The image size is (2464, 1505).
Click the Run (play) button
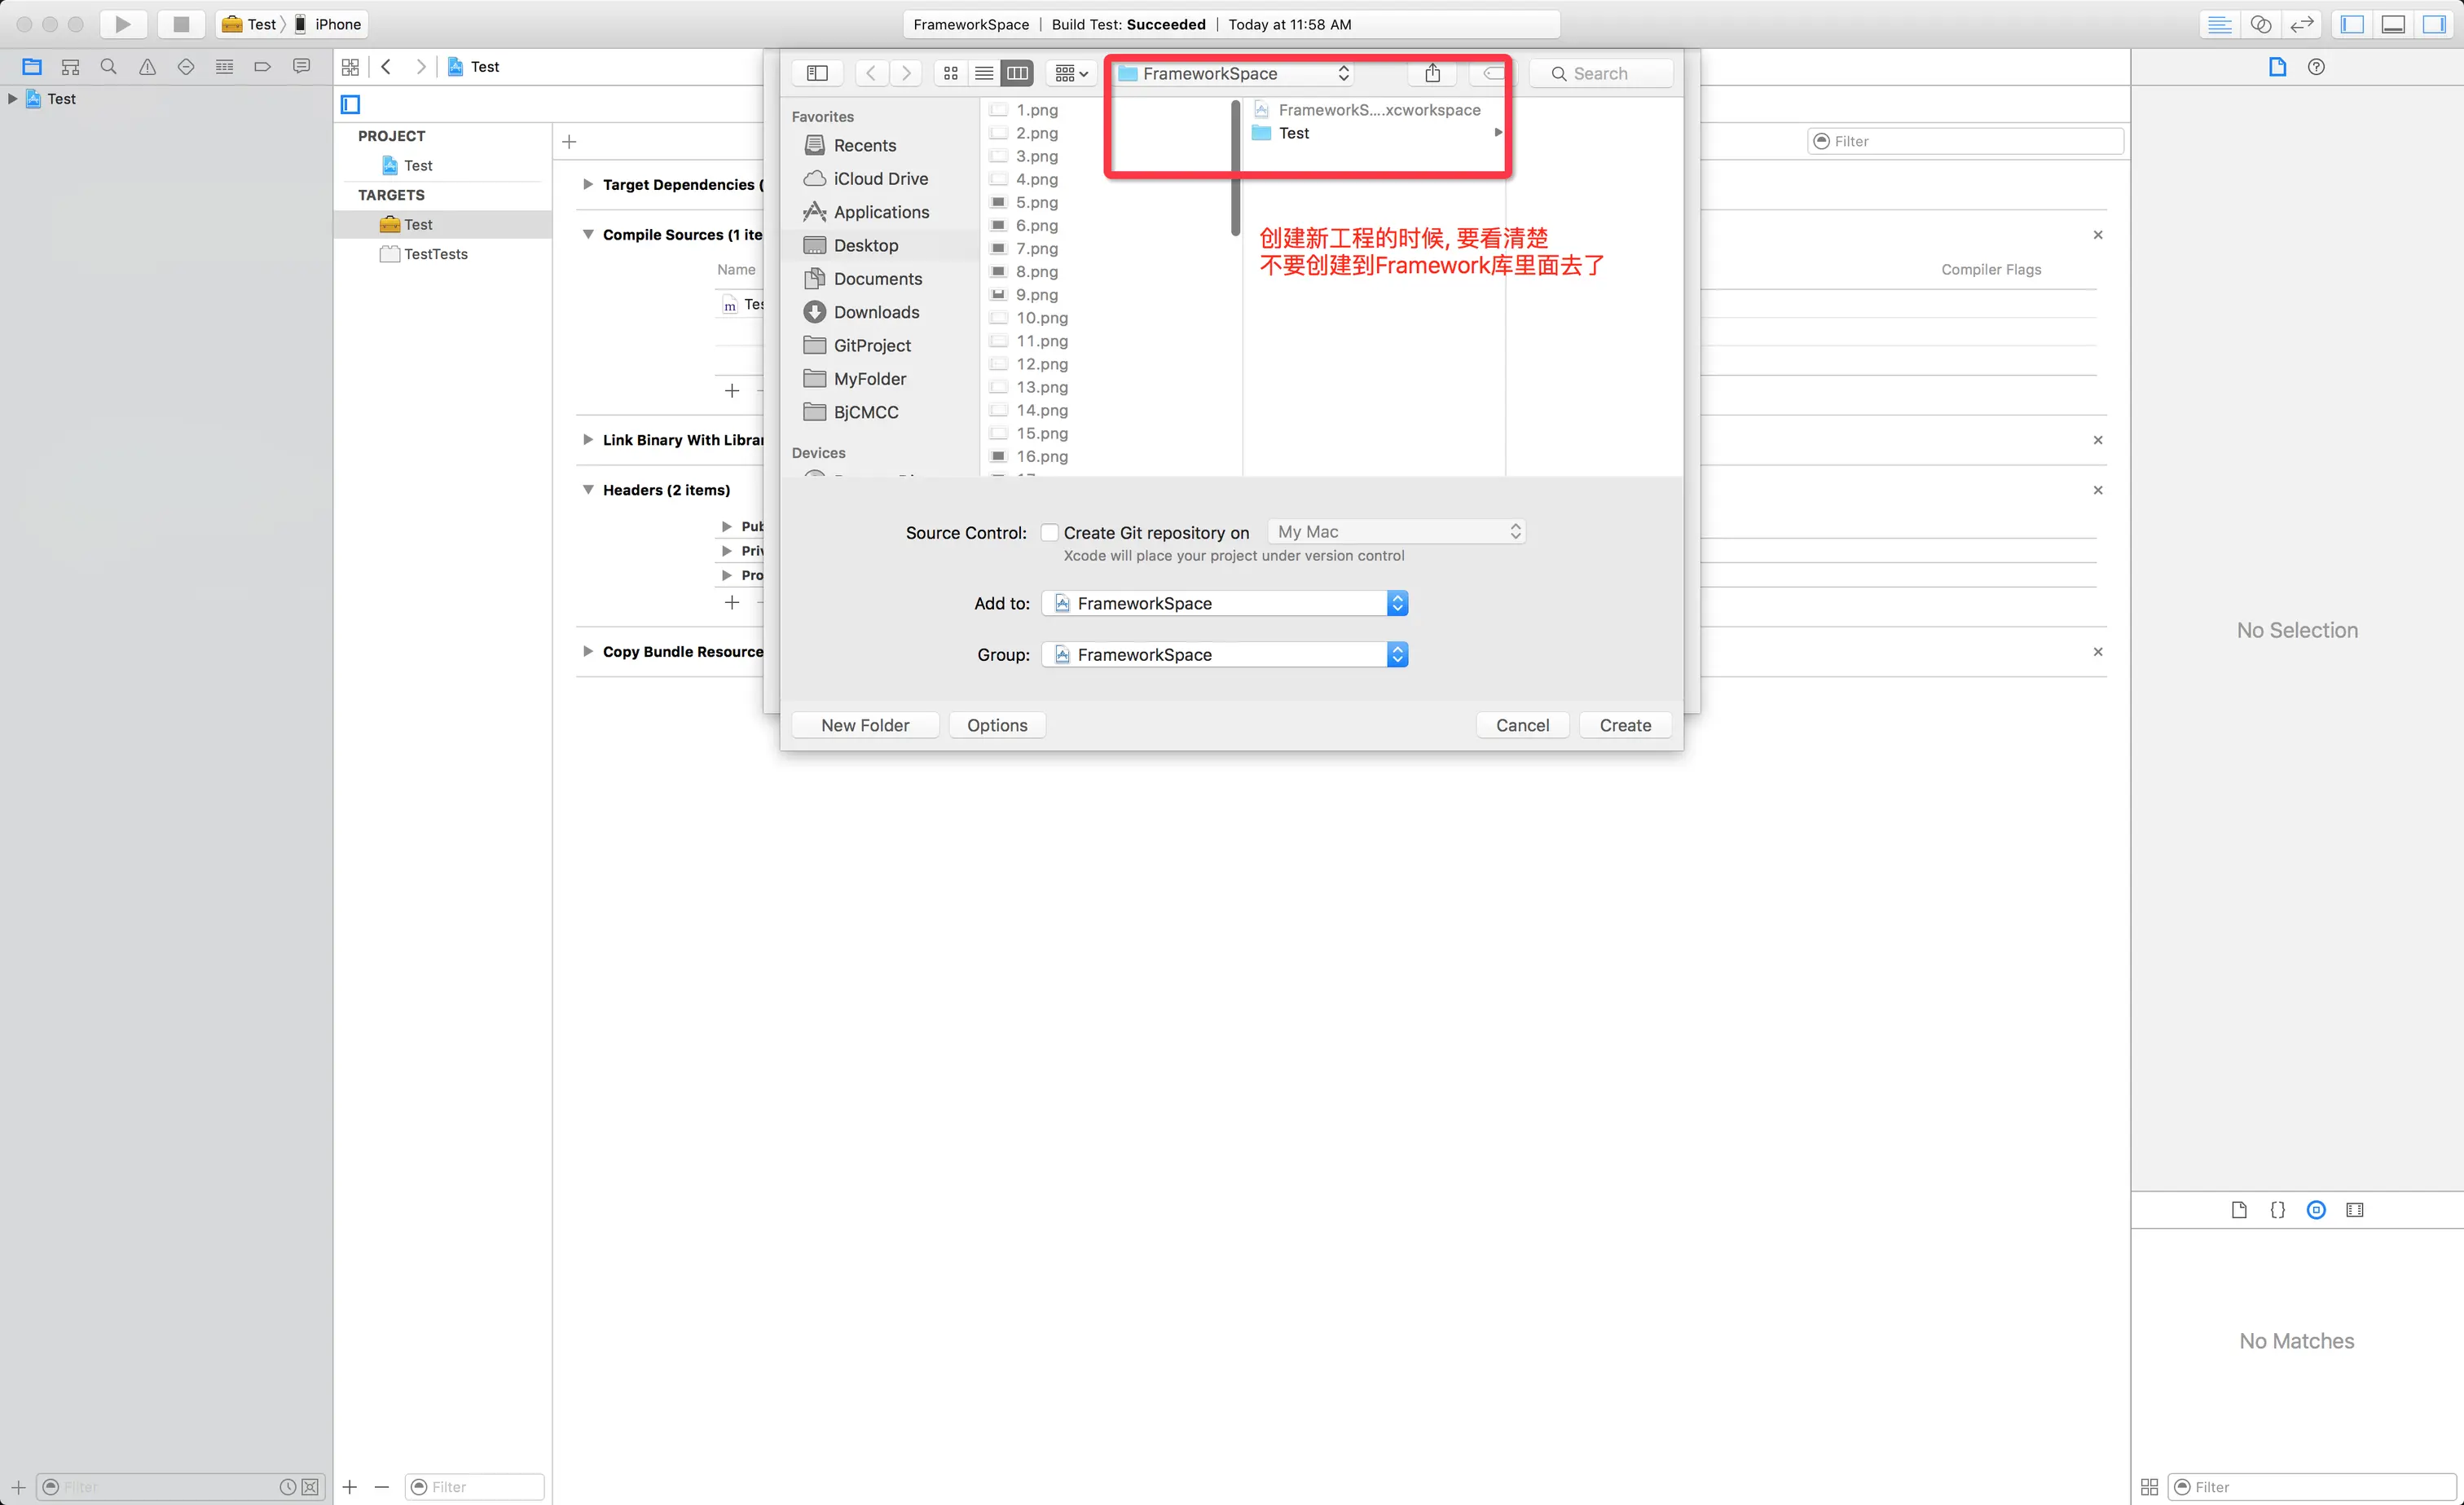point(122,24)
